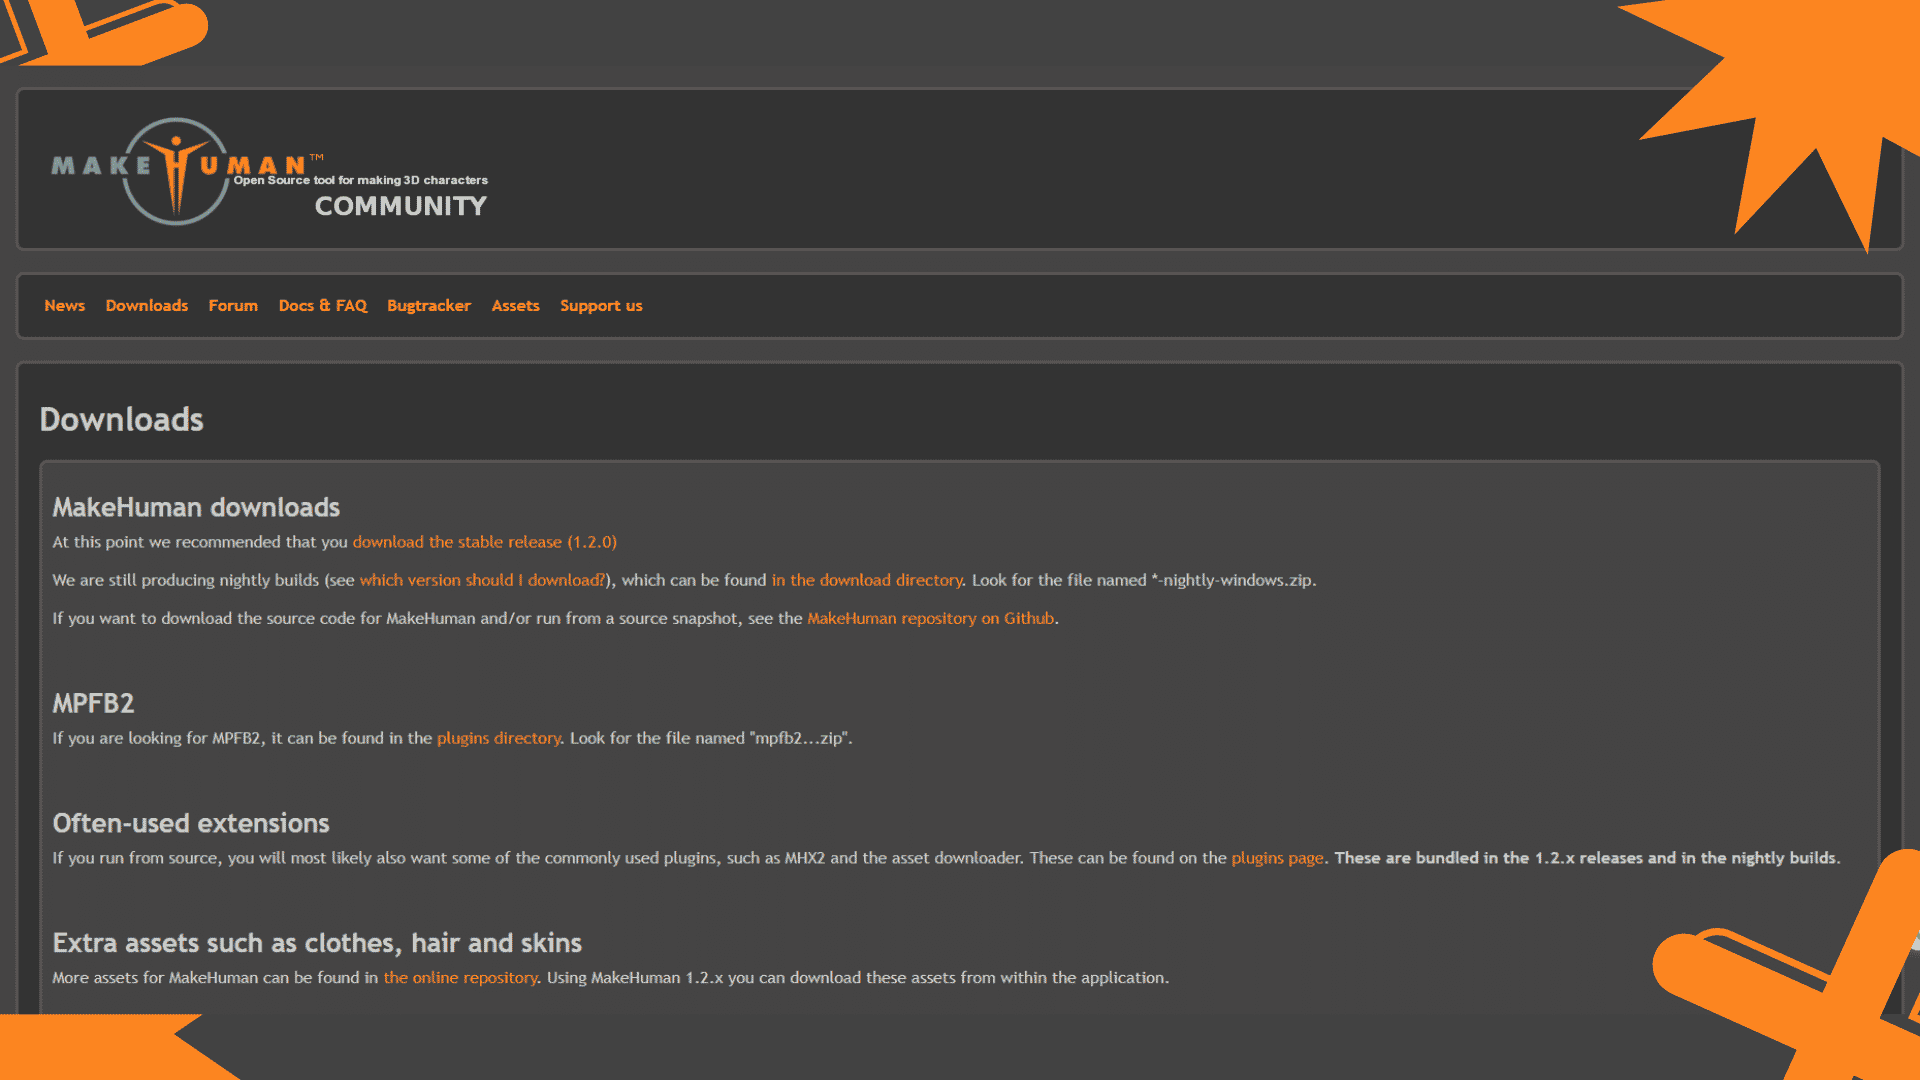Select the News tab in navigation
This screenshot has height=1080, width=1920.
(65, 305)
